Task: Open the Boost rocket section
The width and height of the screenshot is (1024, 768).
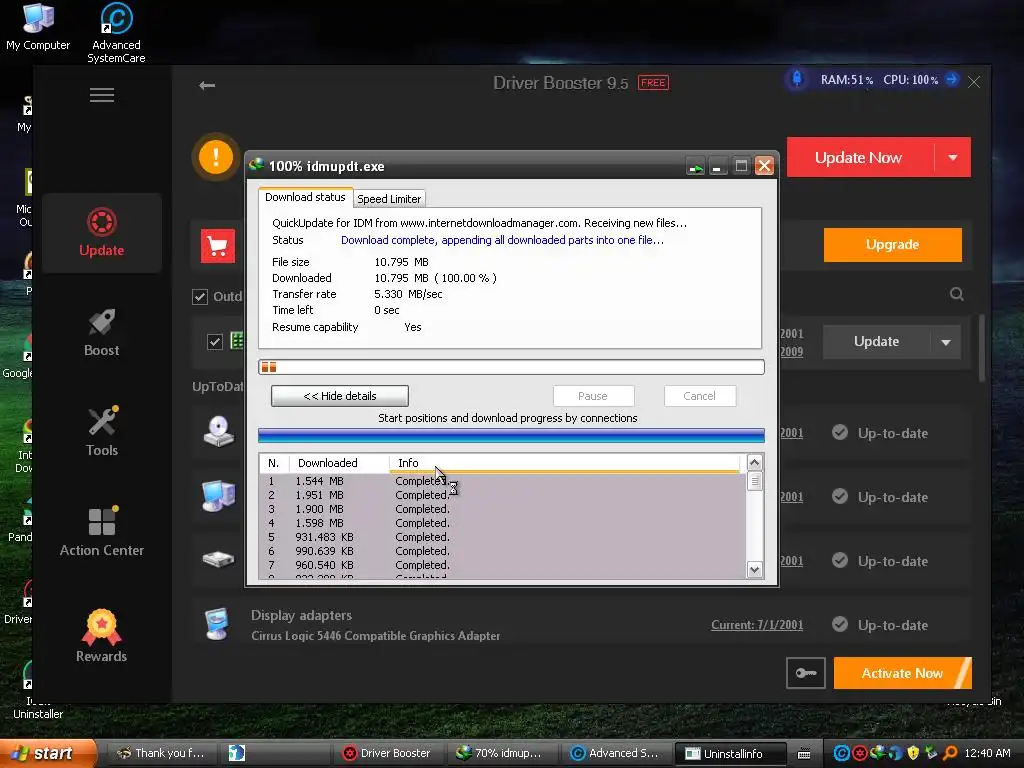Action: click(x=102, y=333)
